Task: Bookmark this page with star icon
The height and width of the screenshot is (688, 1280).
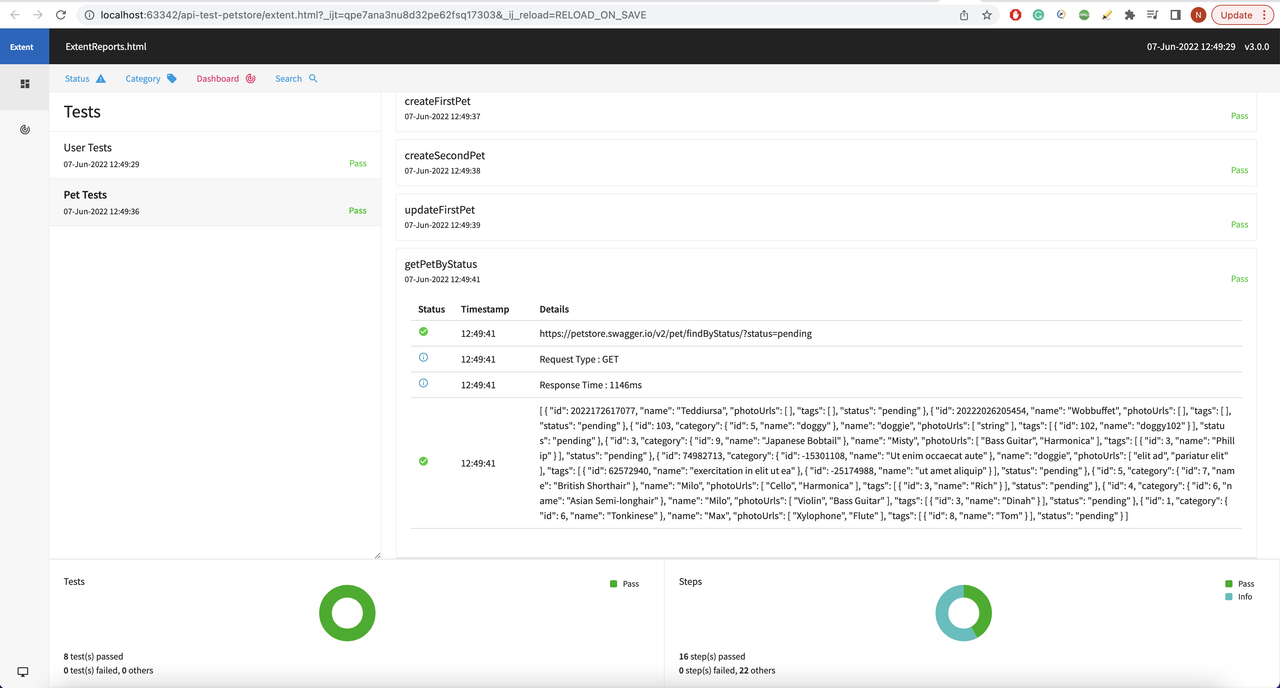Action: [987, 15]
